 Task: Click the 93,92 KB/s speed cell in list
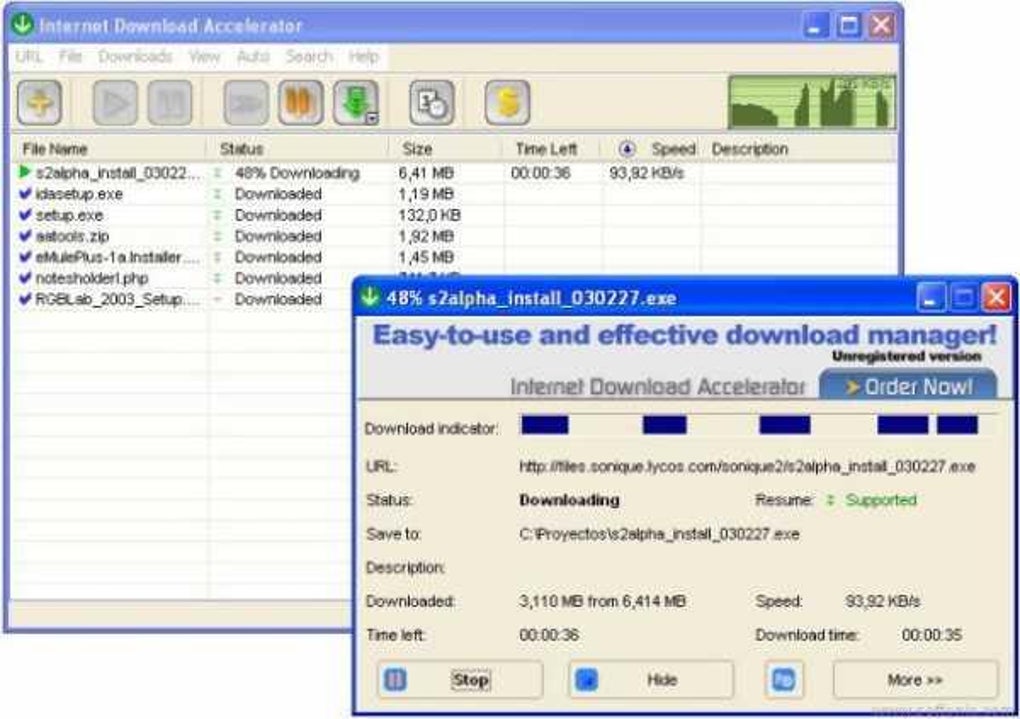pos(647,173)
